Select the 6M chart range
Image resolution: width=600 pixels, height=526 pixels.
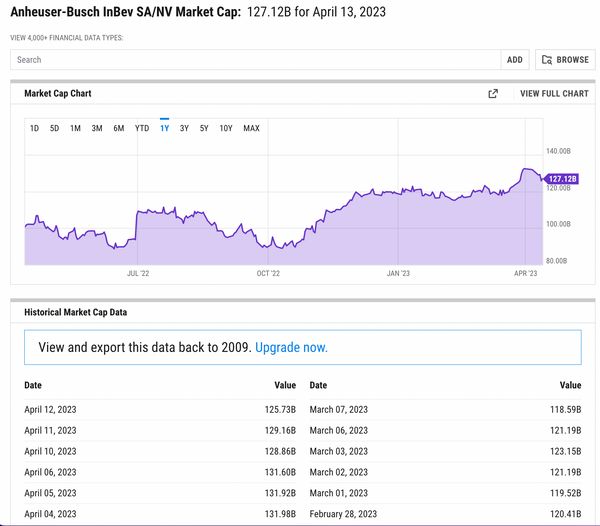tap(119, 128)
